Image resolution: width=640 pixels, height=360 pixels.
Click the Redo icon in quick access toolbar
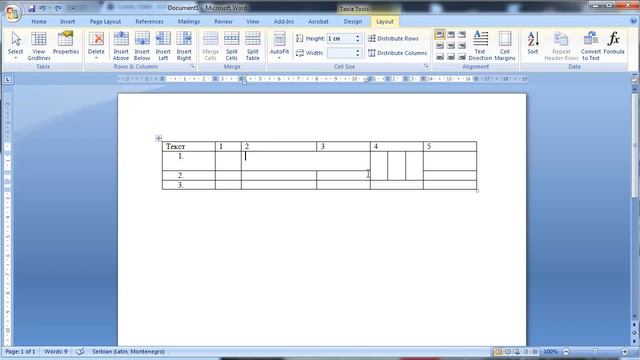pos(58,8)
